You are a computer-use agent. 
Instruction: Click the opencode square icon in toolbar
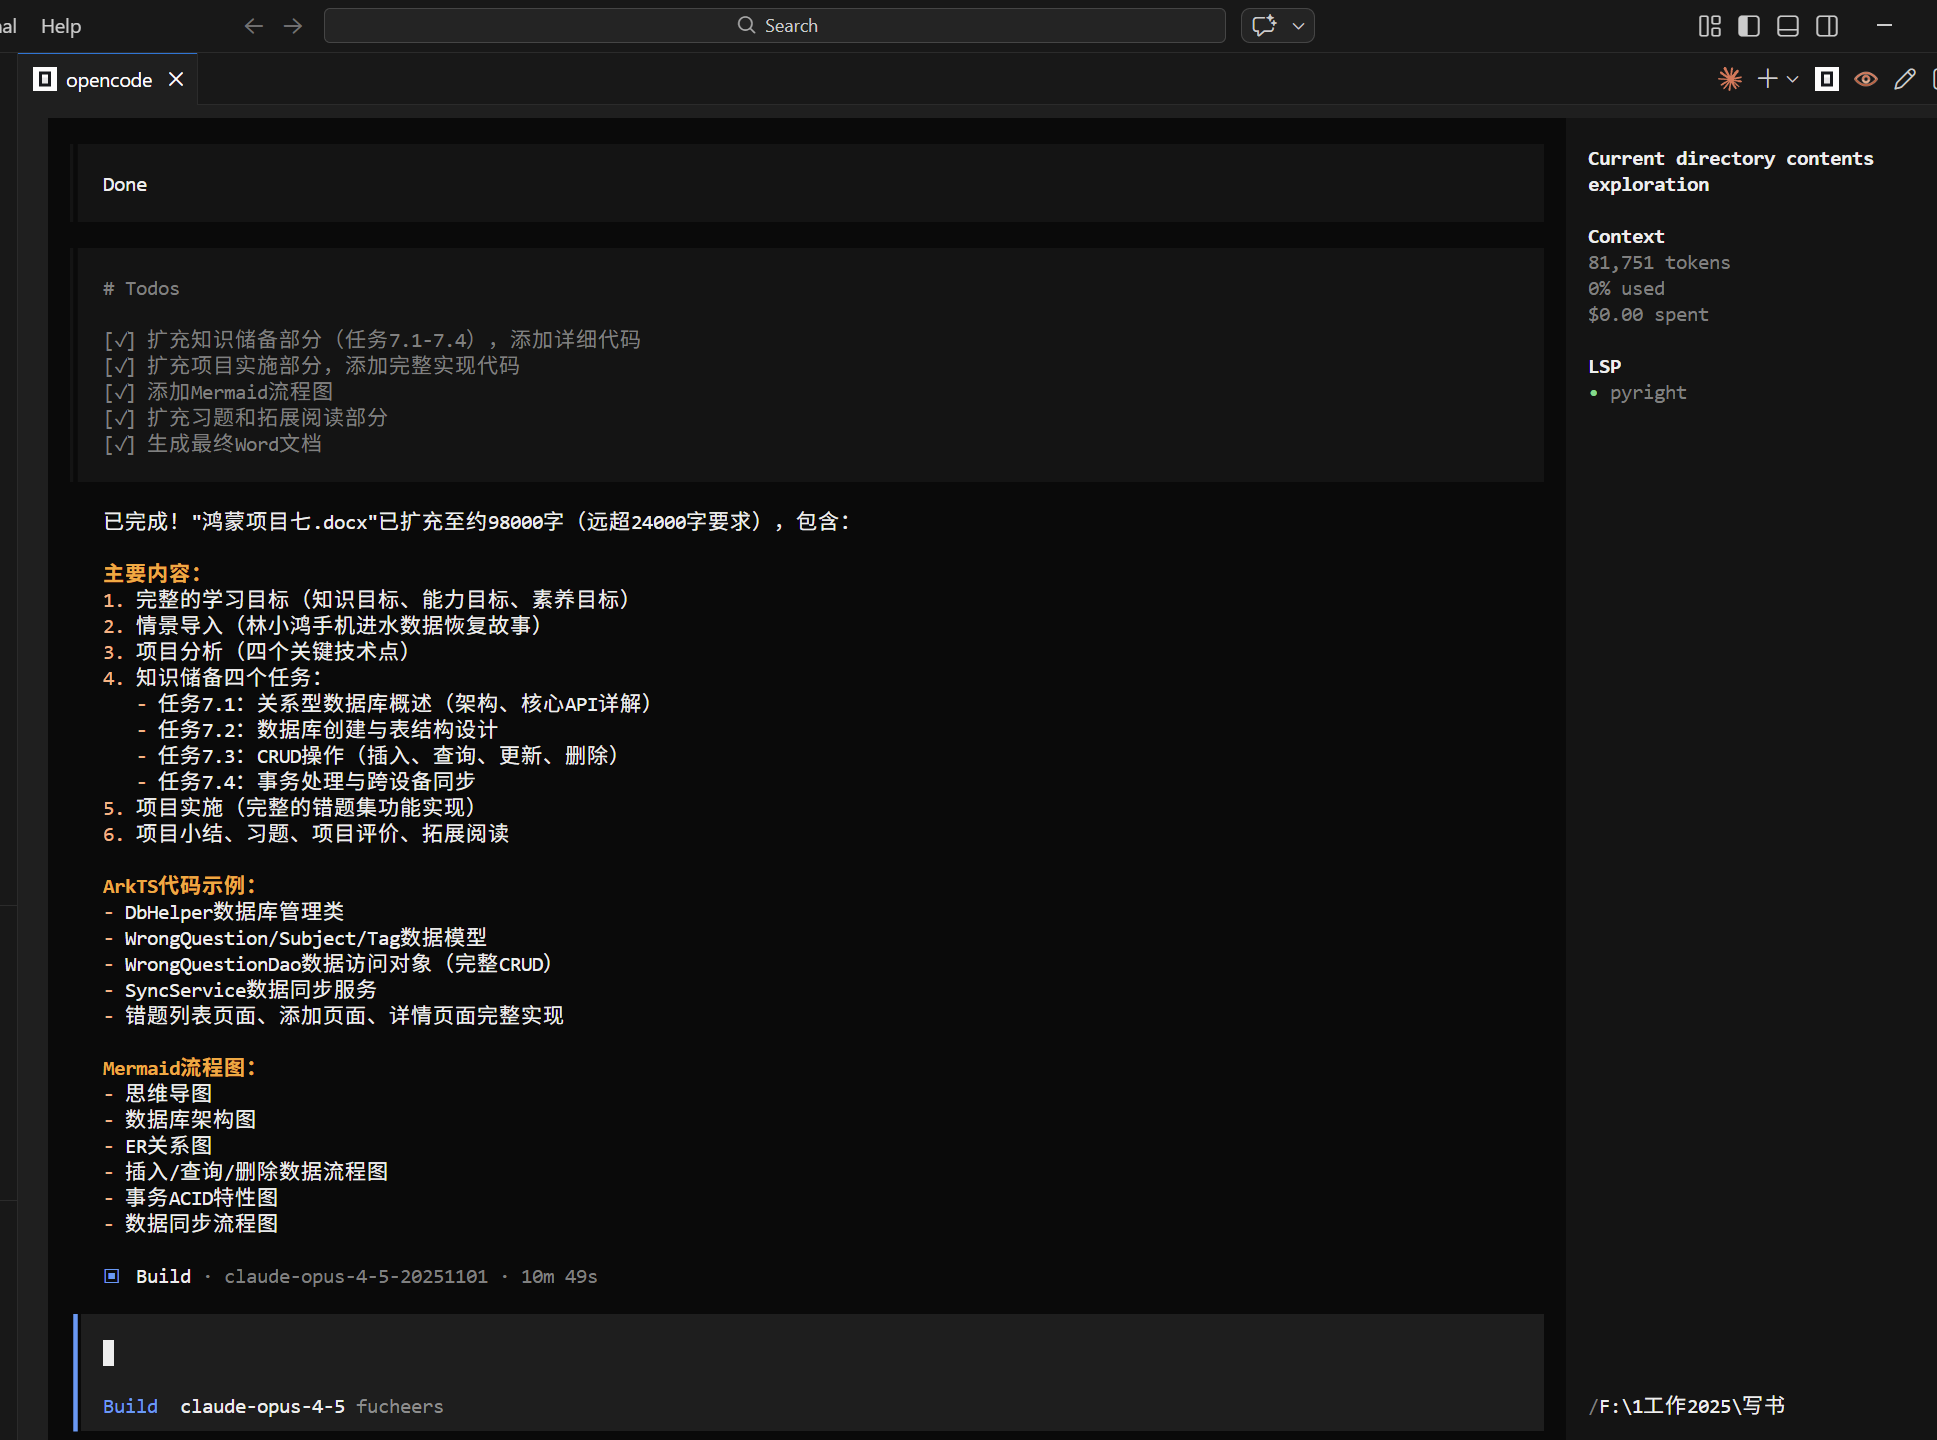(1827, 79)
